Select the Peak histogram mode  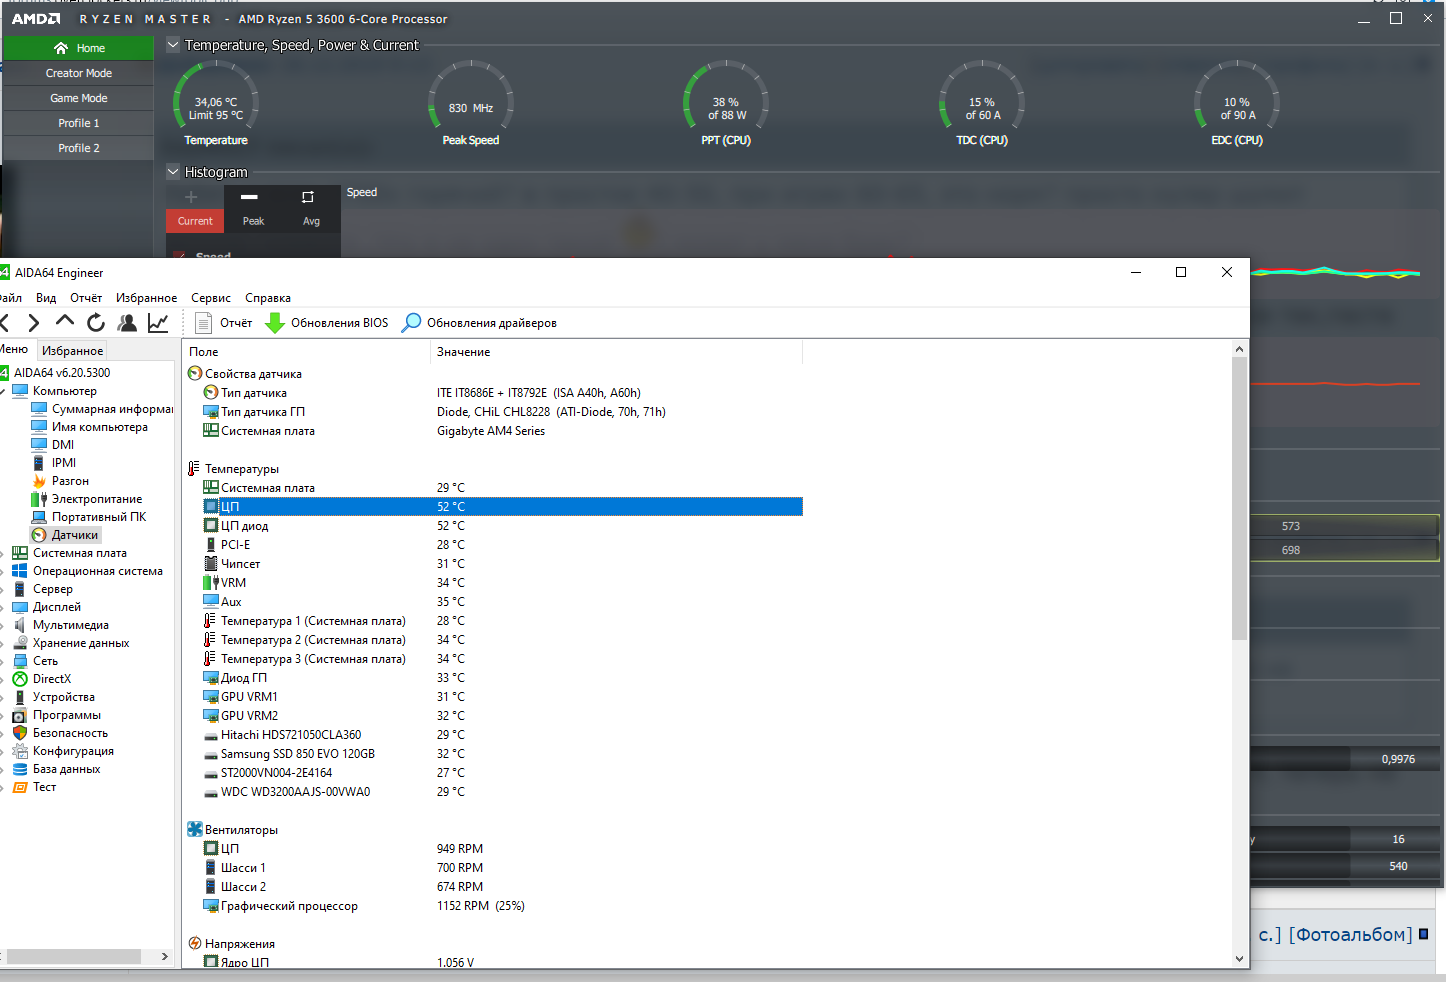[x=253, y=209]
